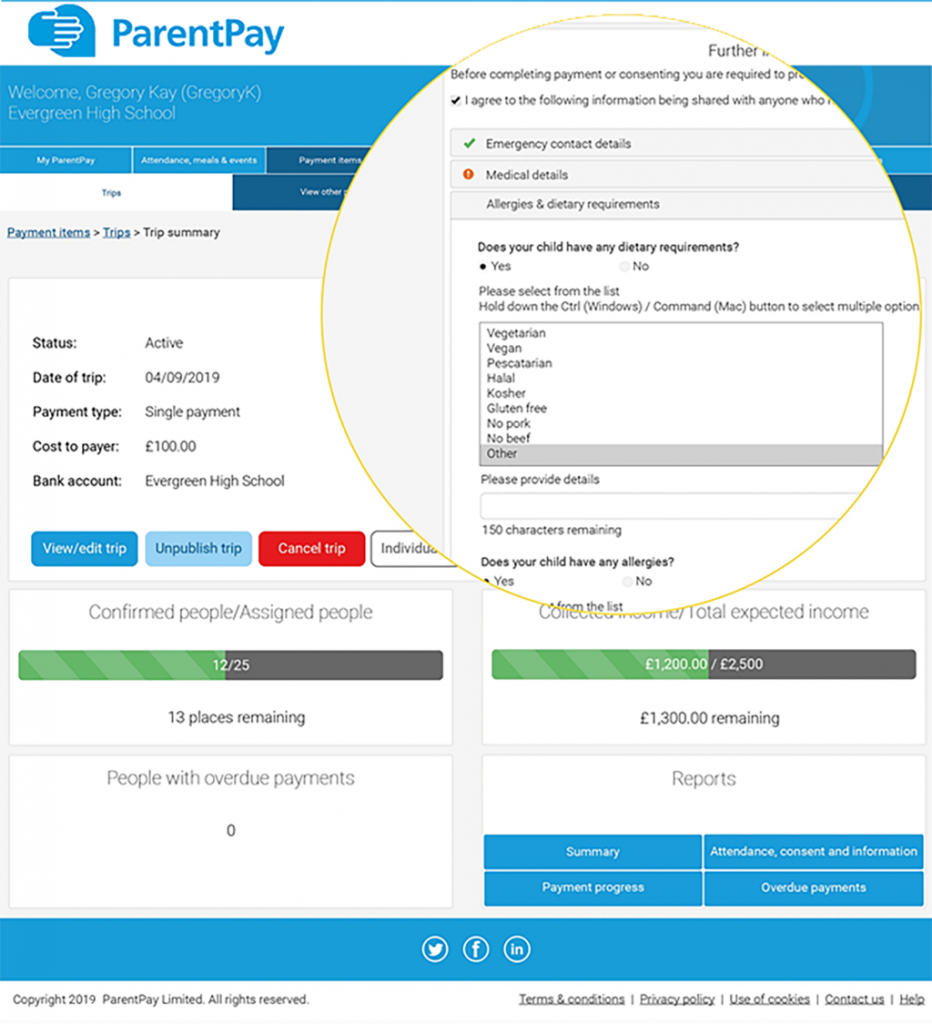Screen dimensions: 932x1024
Task: Open the Privacy policy link
Action: point(677,999)
